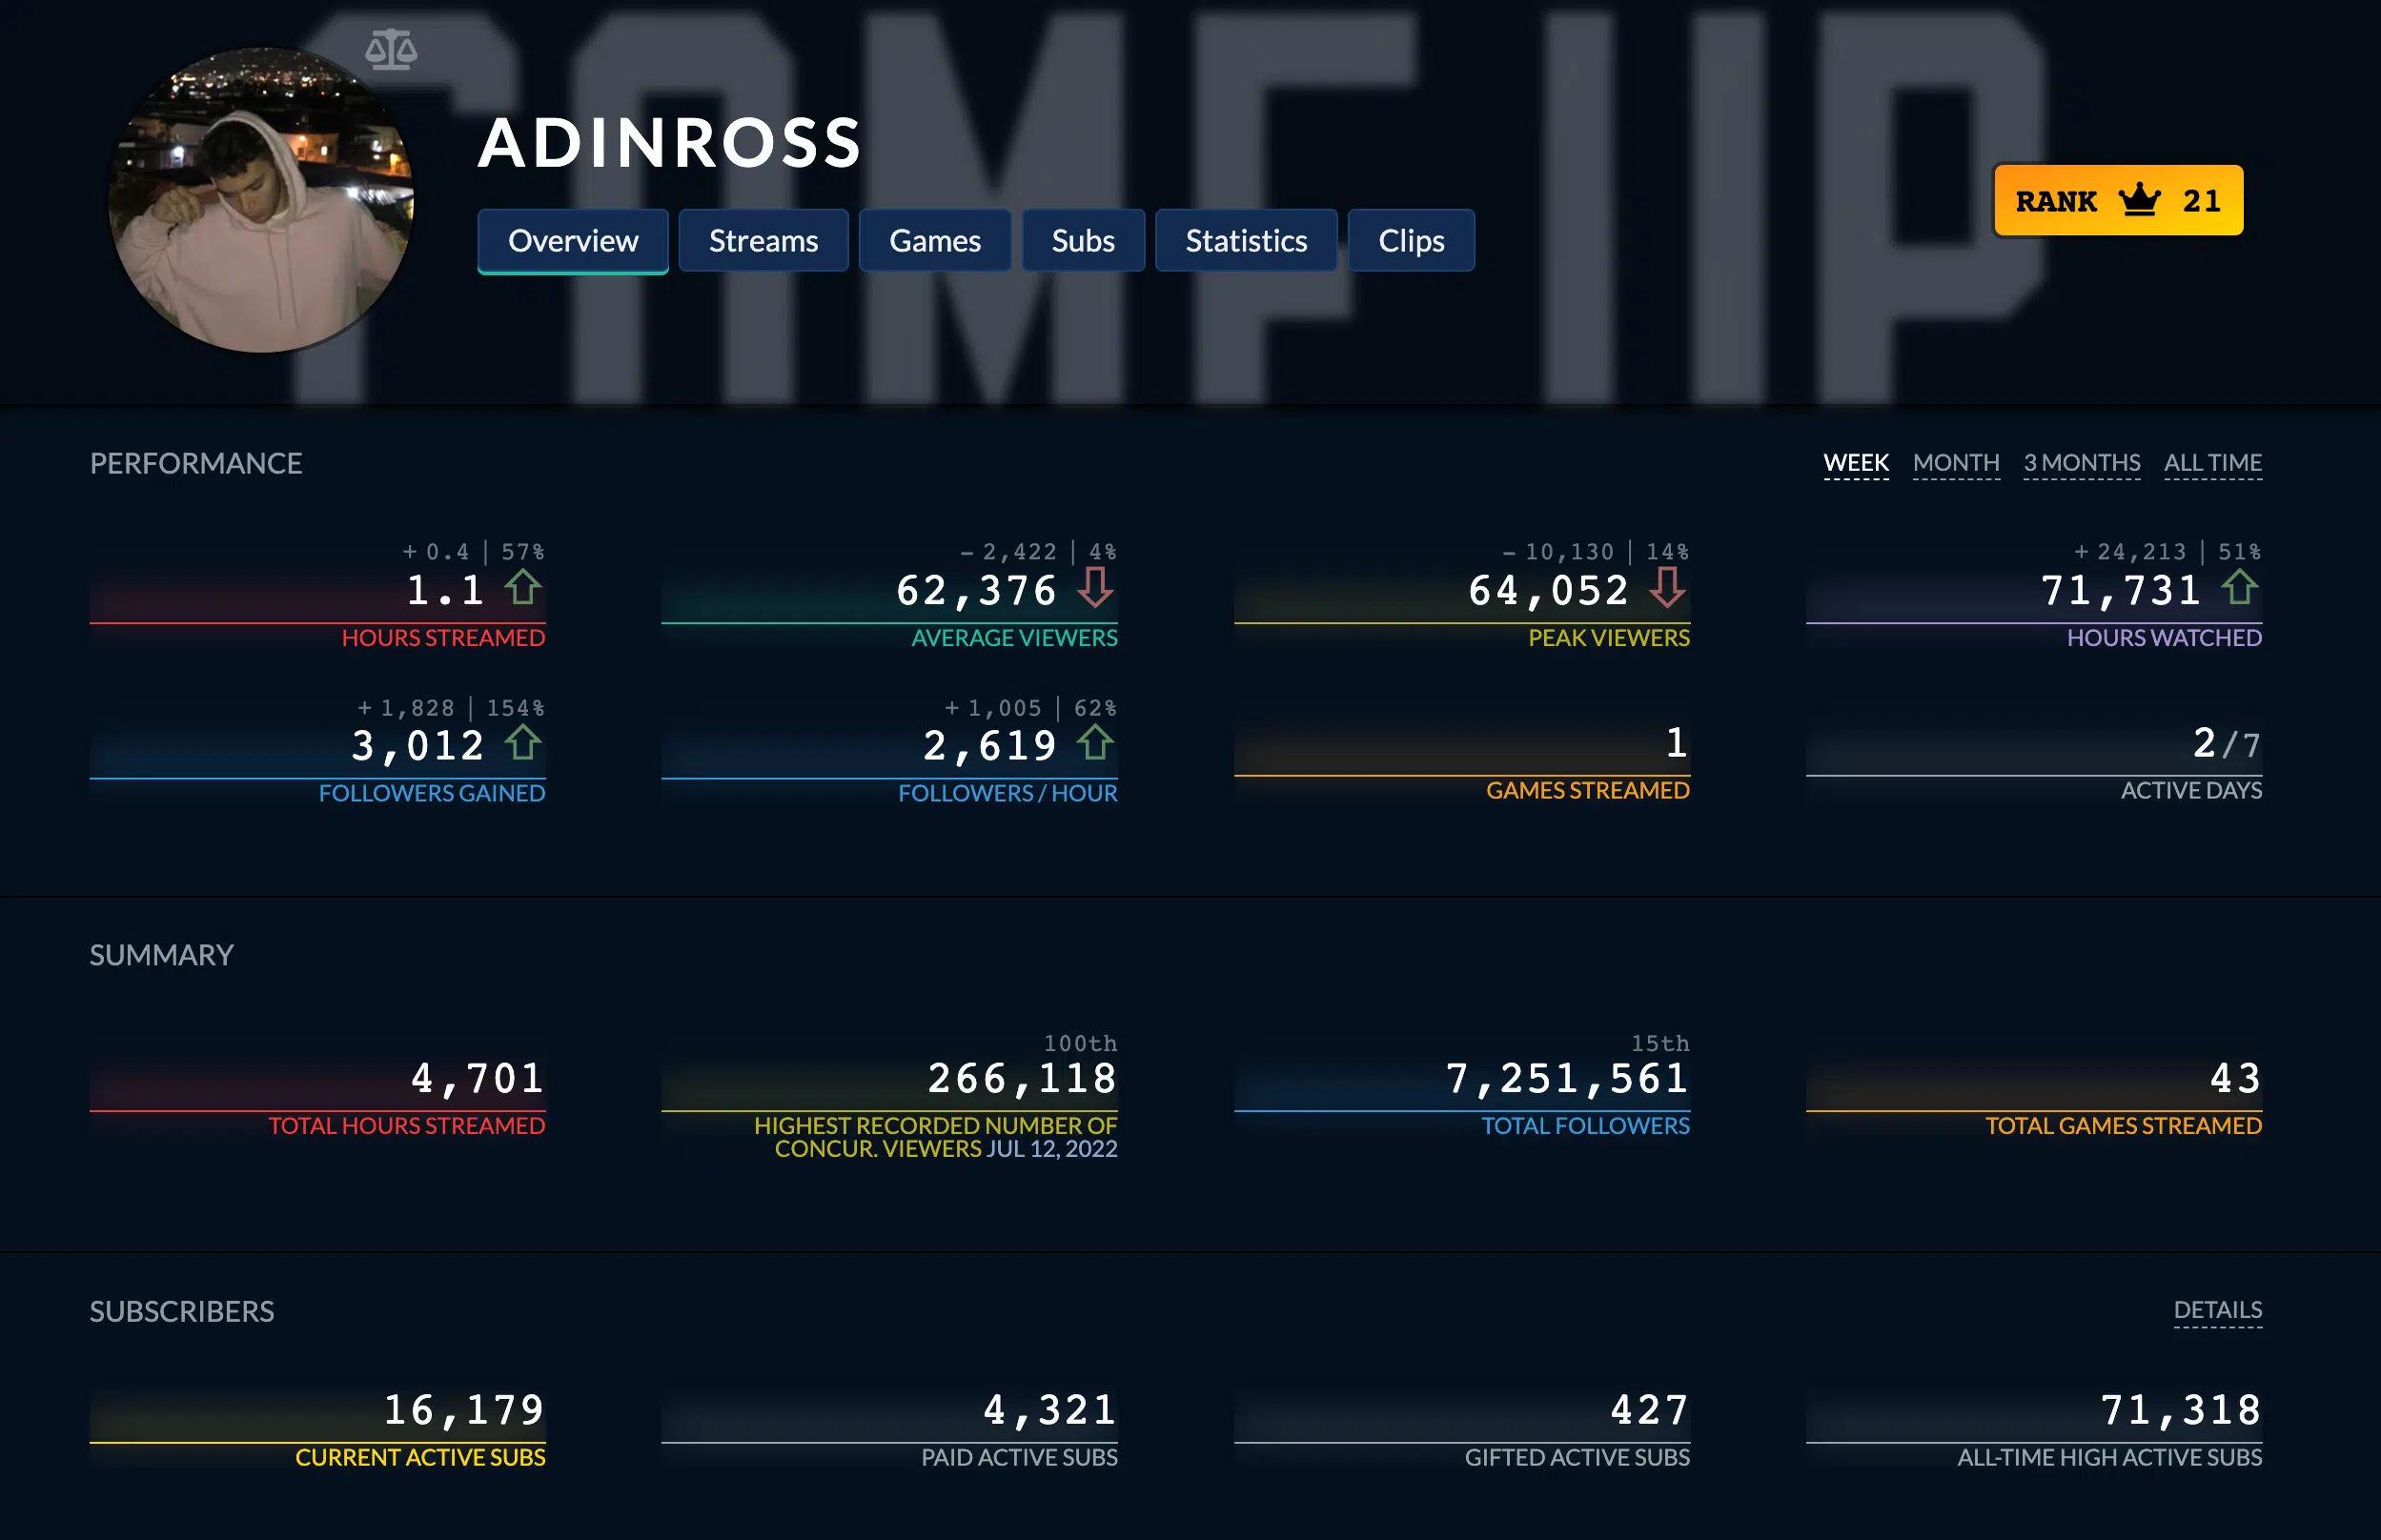Open the Subs tab

pos(1082,240)
